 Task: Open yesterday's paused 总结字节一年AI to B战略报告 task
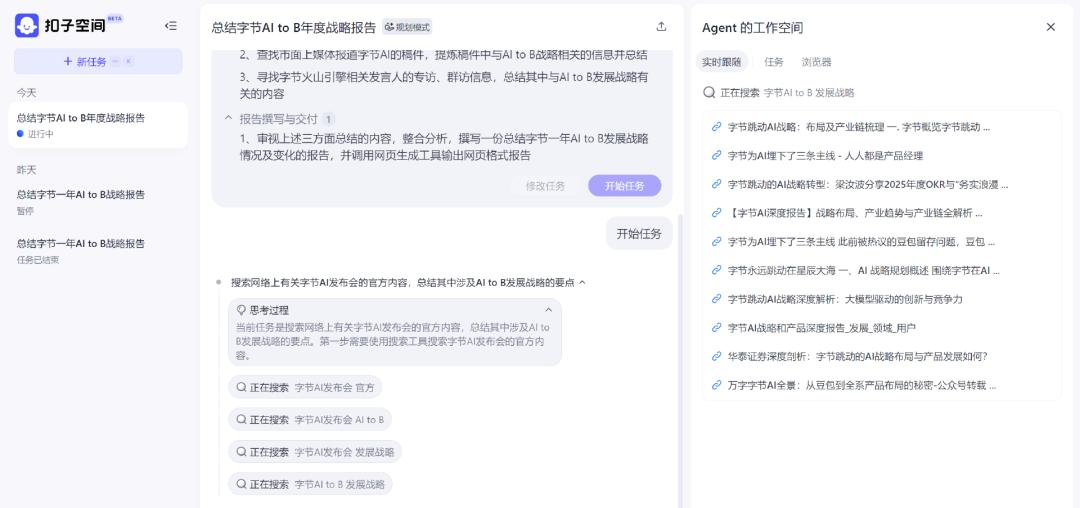coord(81,201)
